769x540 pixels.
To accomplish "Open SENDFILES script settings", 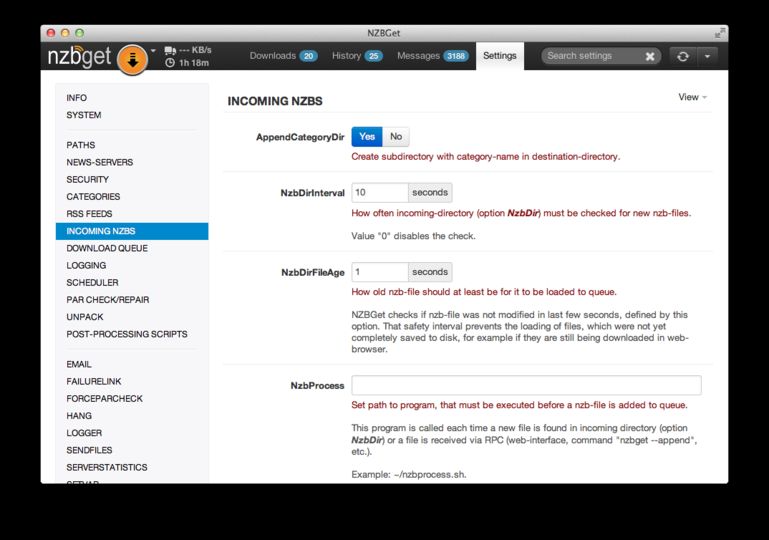I will [x=89, y=450].
